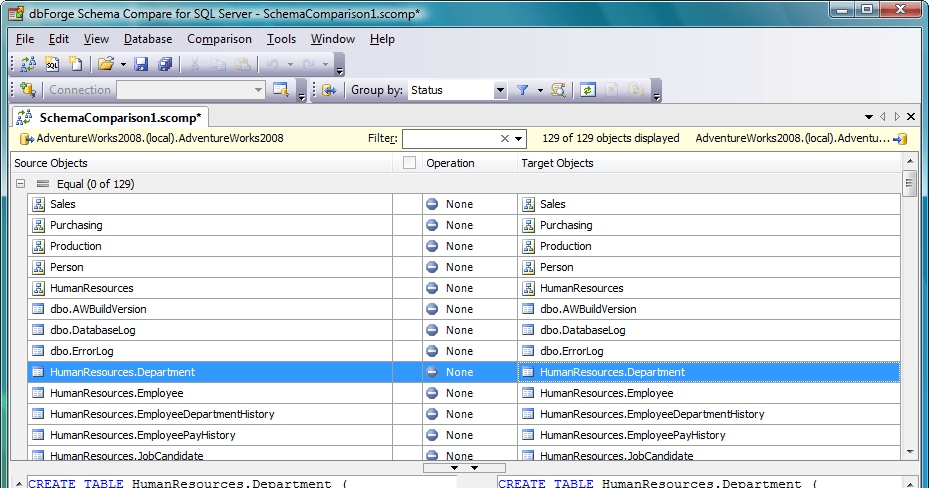The width and height of the screenshot is (929, 488).
Task: Click the Cut scissors icon
Action: click(x=194, y=64)
